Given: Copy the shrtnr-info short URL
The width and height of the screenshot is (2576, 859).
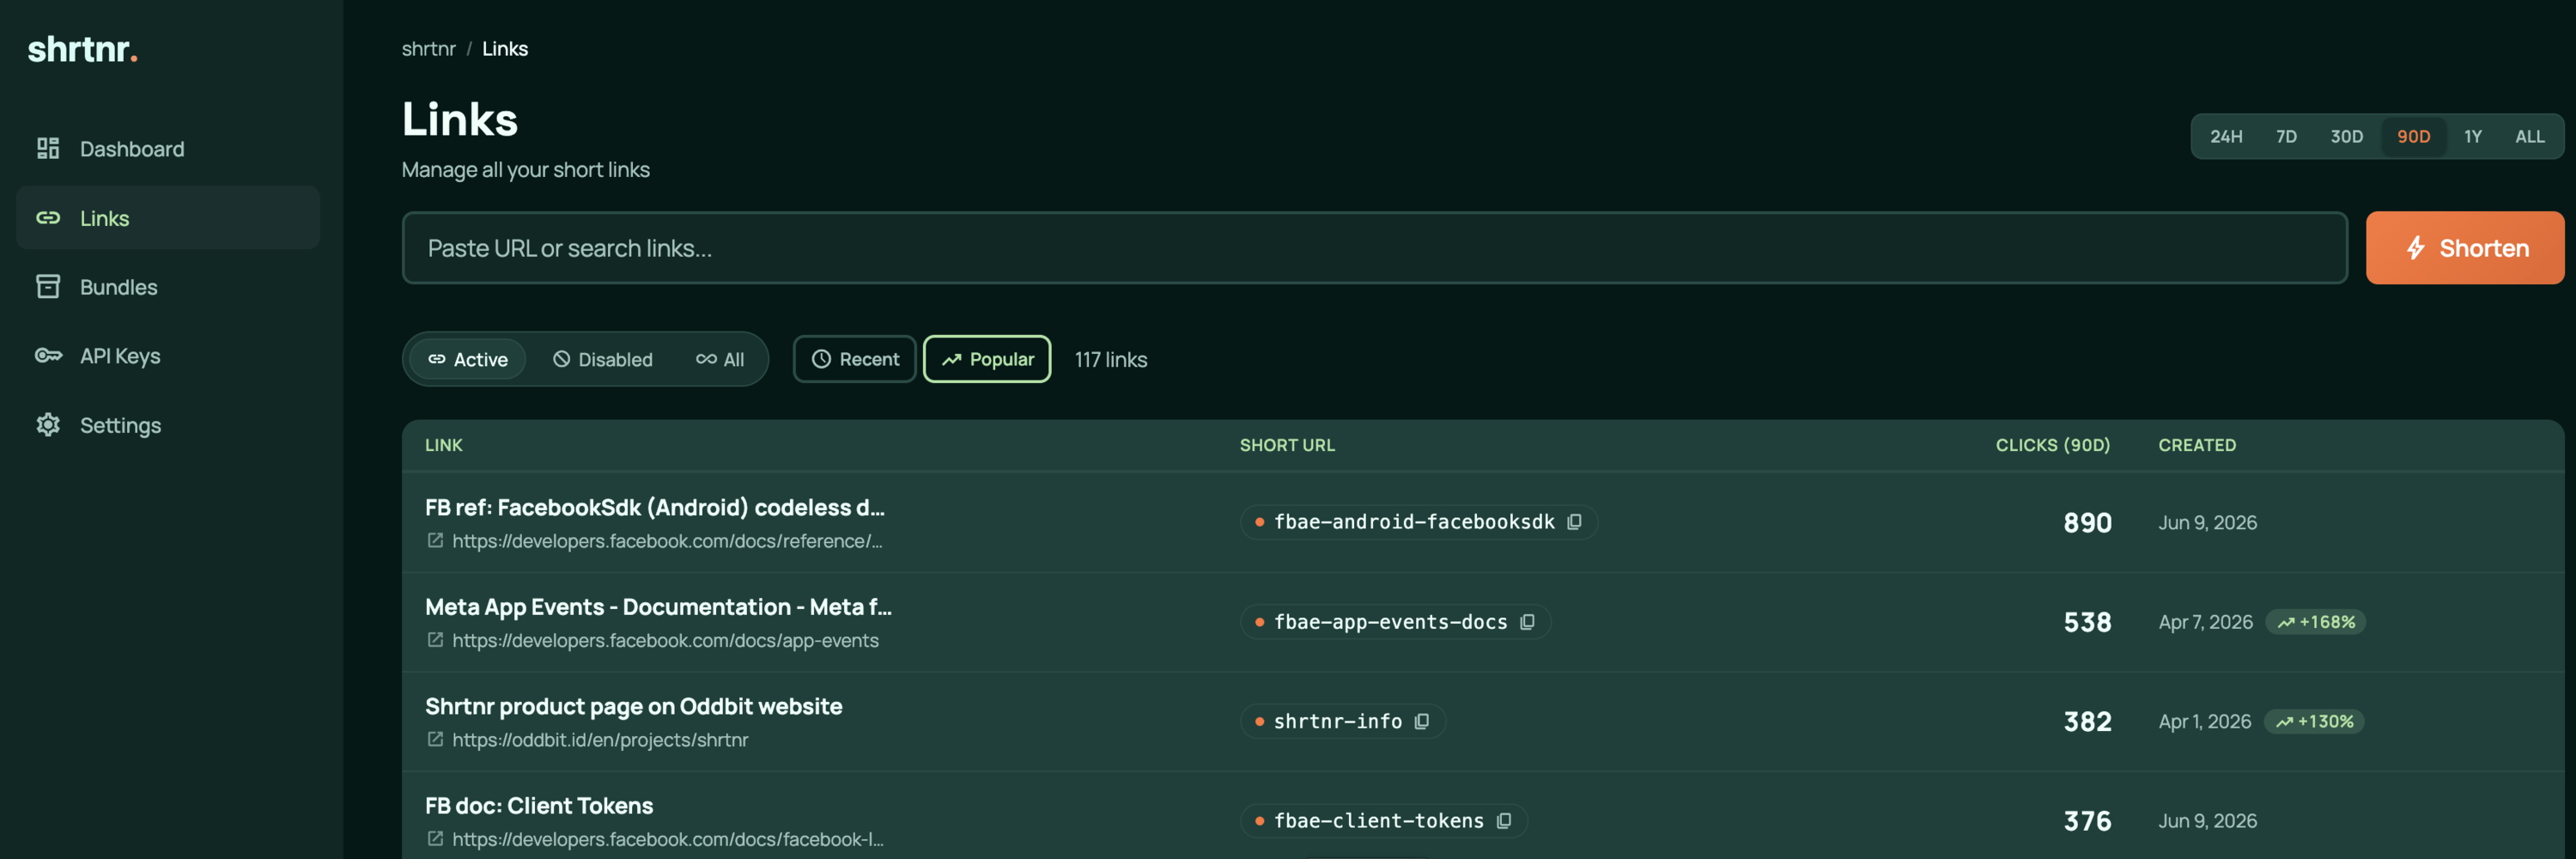Looking at the screenshot, I should 1421,721.
